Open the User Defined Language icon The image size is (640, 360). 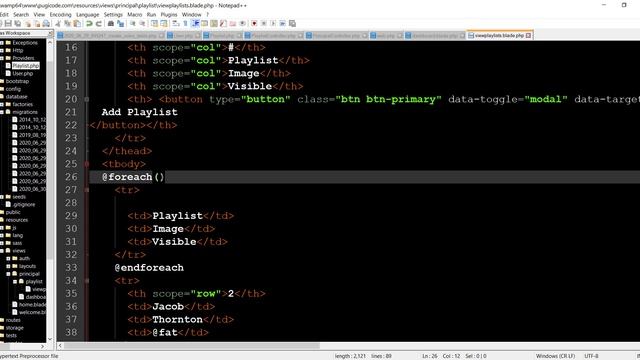(x=203, y=23)
